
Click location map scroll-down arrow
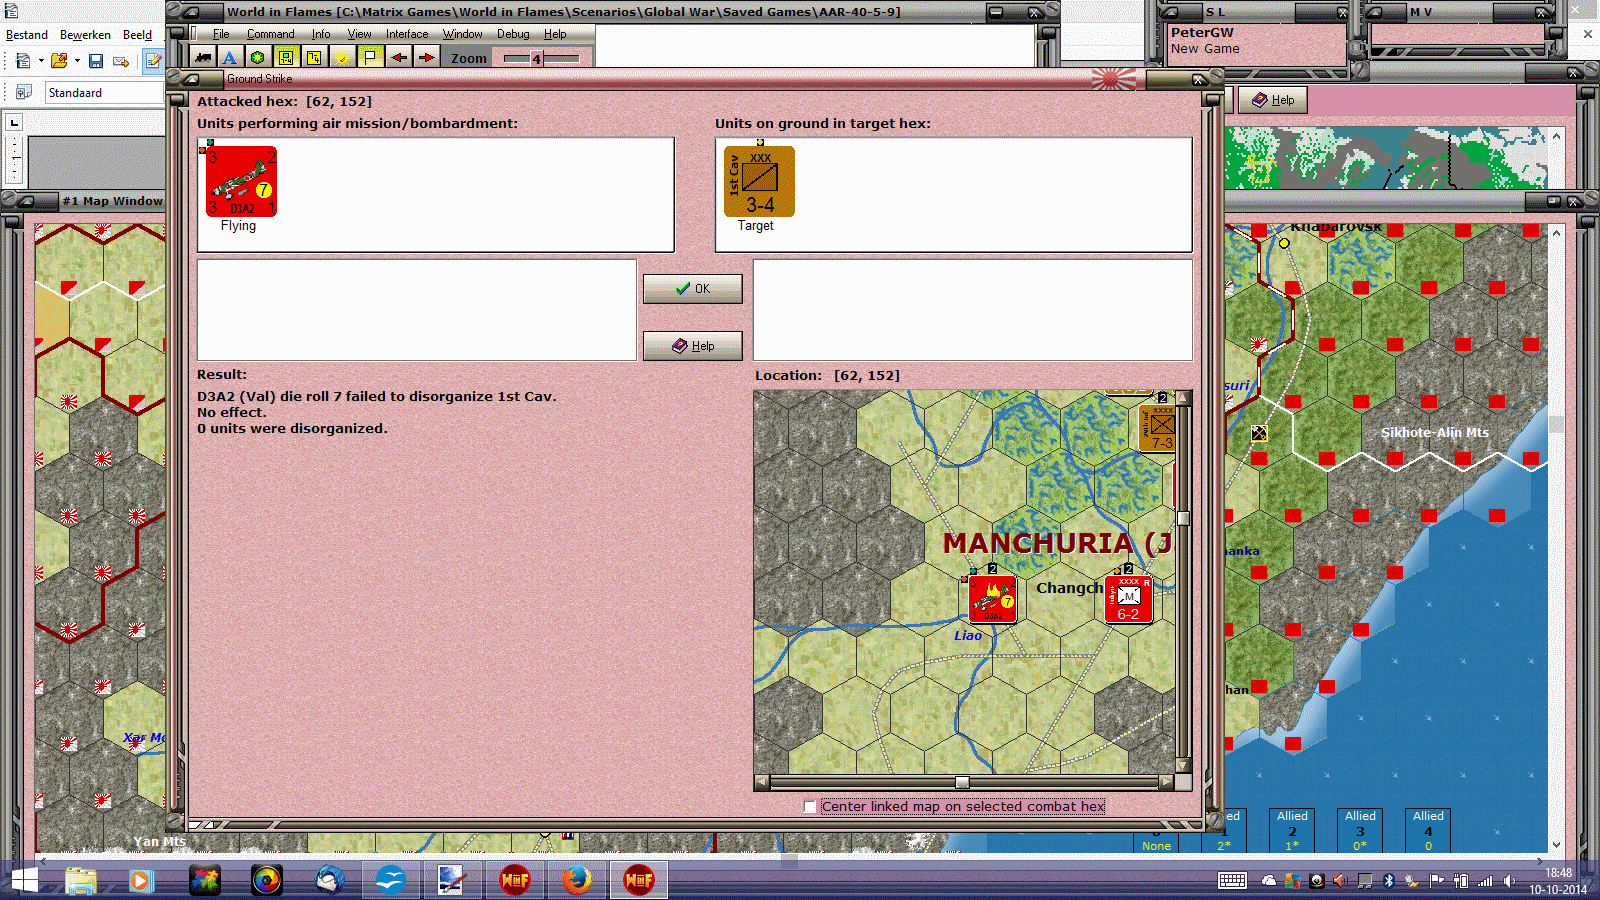[1183, 766]
